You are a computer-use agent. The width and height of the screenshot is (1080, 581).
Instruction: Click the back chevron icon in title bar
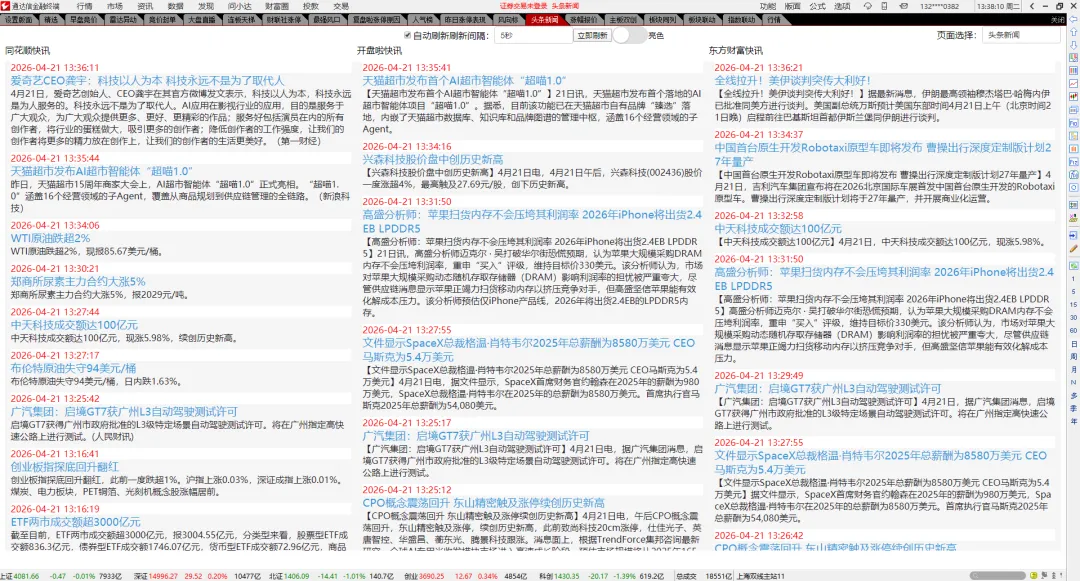[x=1031, y=6]
